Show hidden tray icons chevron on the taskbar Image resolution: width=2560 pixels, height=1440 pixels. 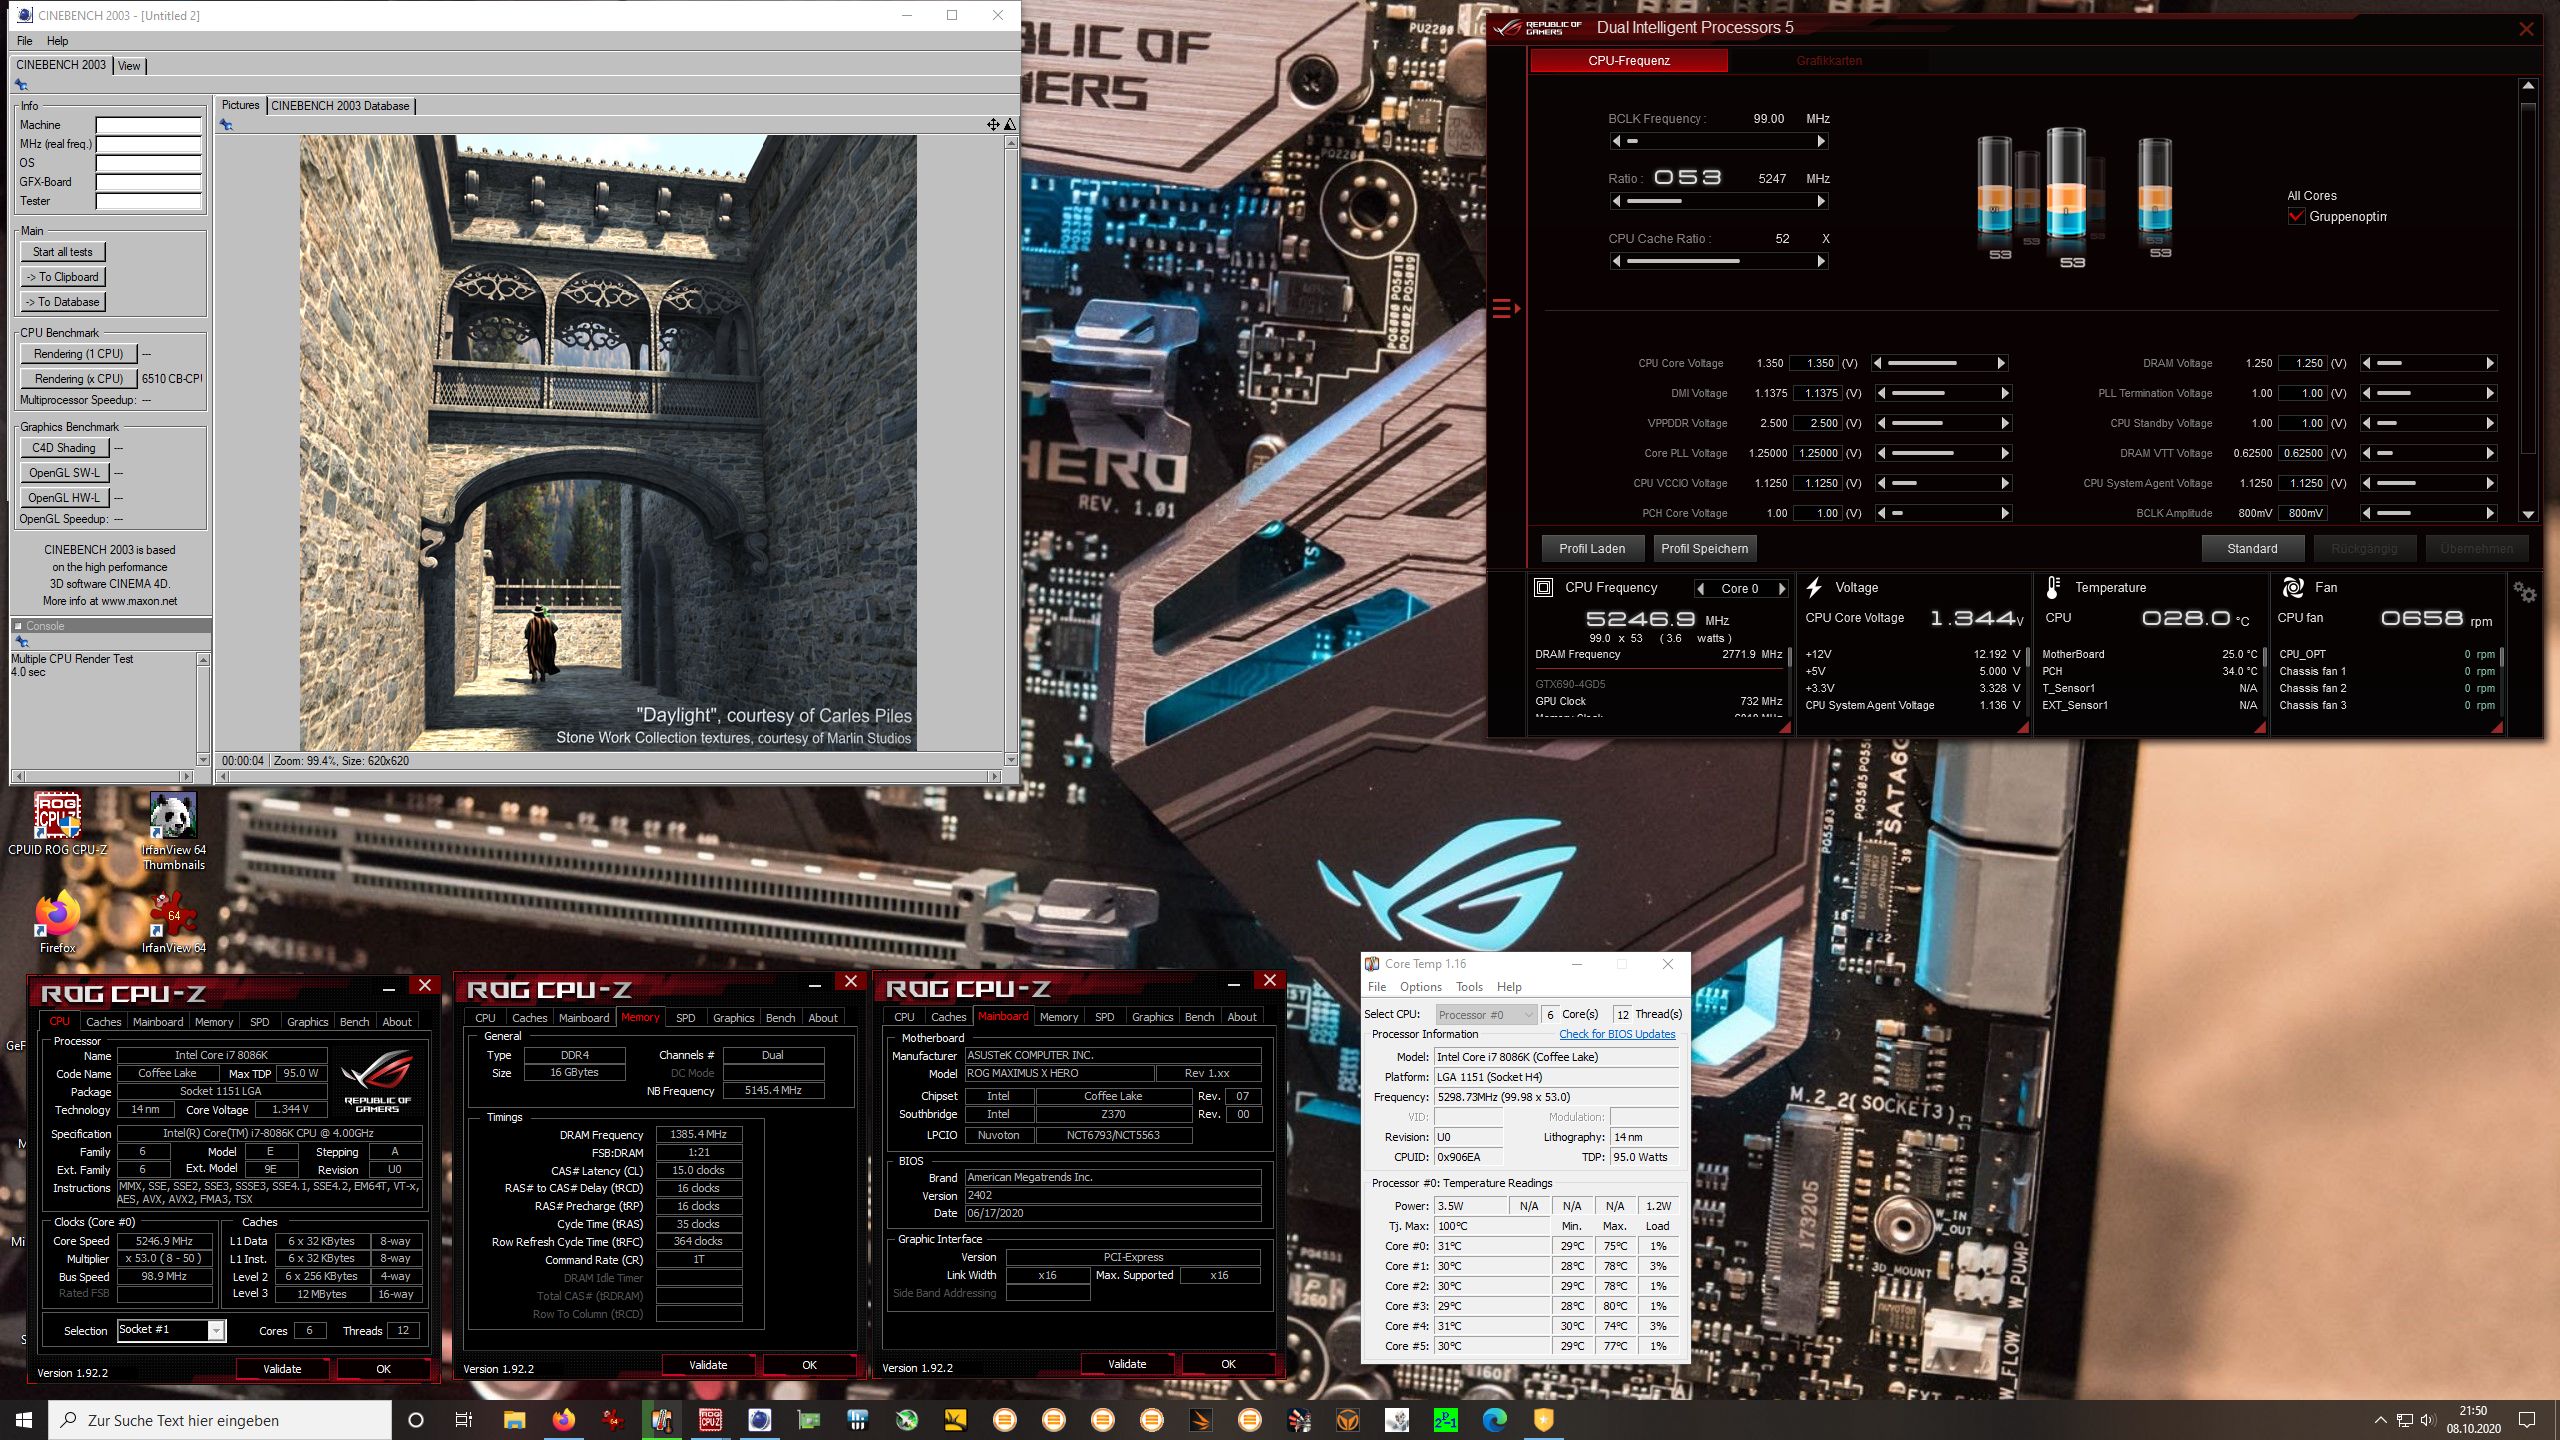pyautogui.click(x=2380, y=1420)
